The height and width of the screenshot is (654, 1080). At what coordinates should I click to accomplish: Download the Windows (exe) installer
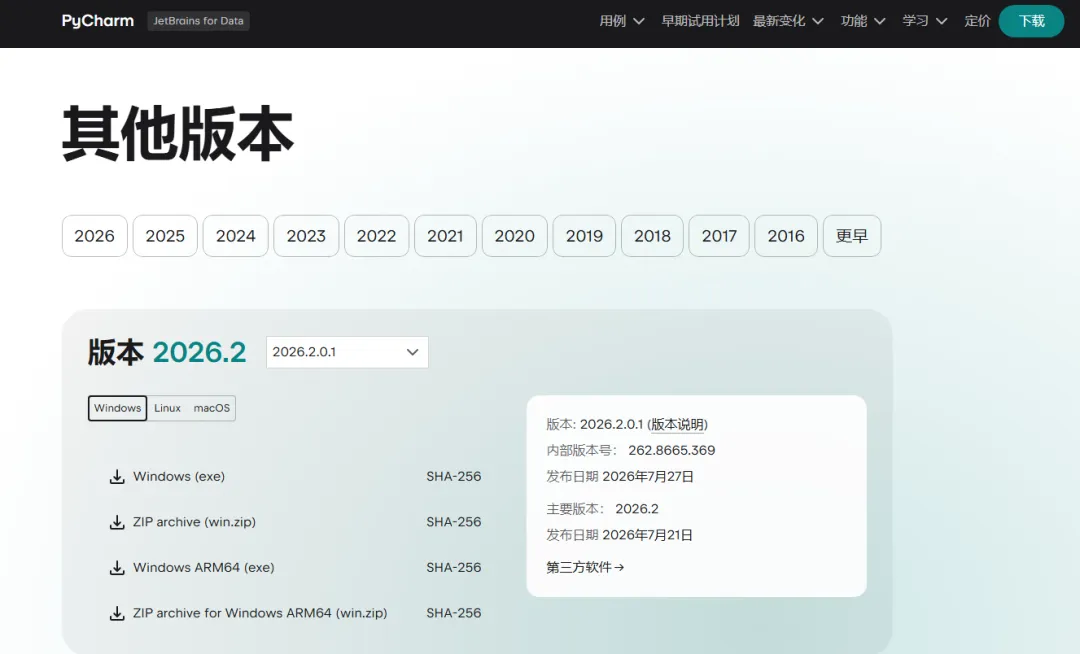[x=178, y=476]
